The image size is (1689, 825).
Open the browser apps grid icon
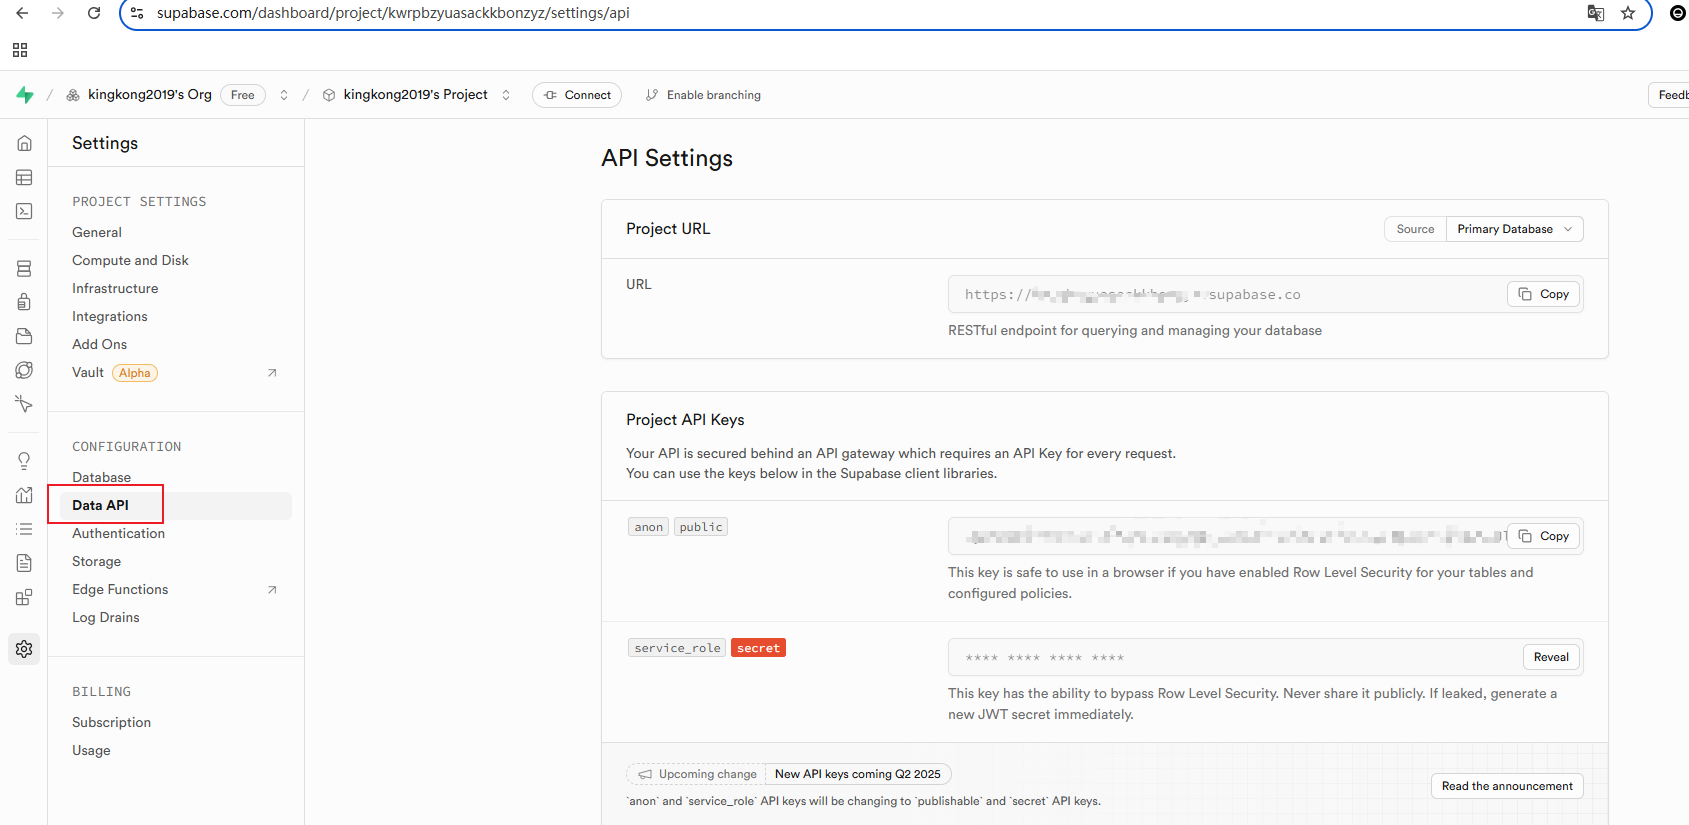coord(20,50)
